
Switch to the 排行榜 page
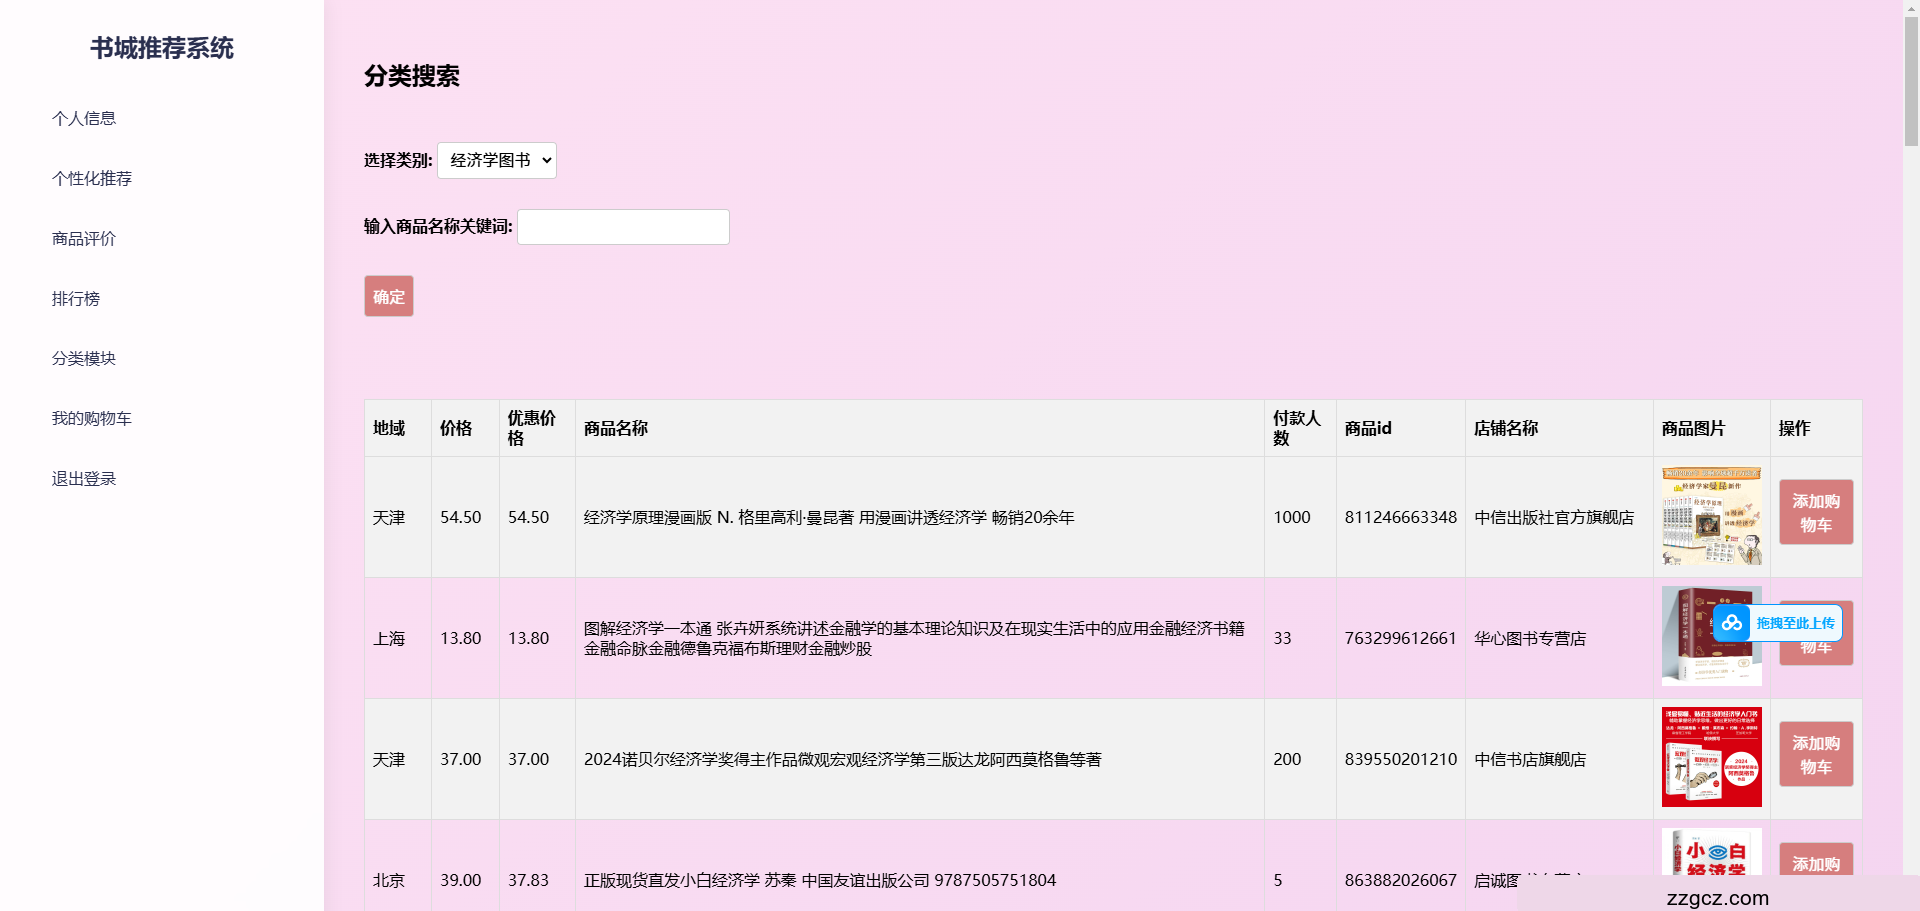click(x=76, y=298)
